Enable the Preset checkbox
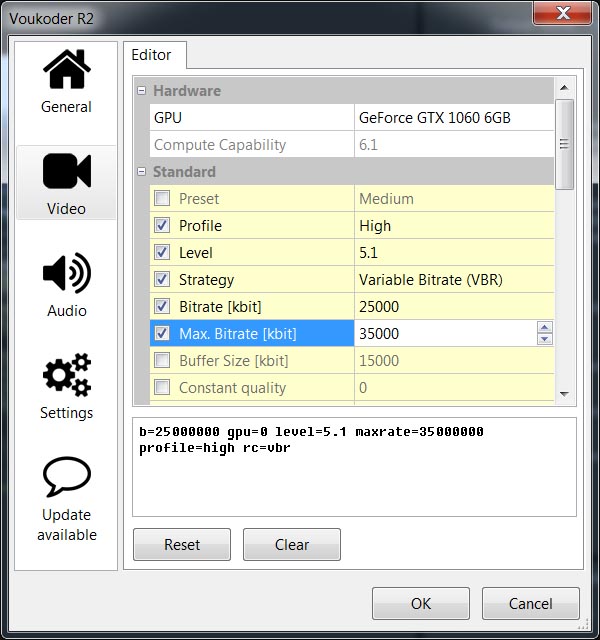The width and height of the screenshot is (600, 640). [x=162, y=198]
